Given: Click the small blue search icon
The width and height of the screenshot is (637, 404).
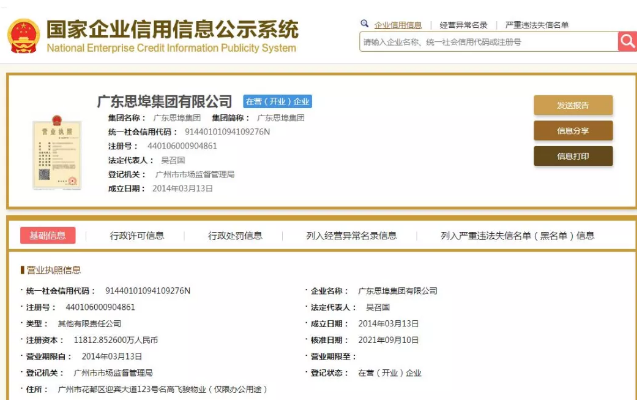Looking at the screenshot, I should pos(364,24).
